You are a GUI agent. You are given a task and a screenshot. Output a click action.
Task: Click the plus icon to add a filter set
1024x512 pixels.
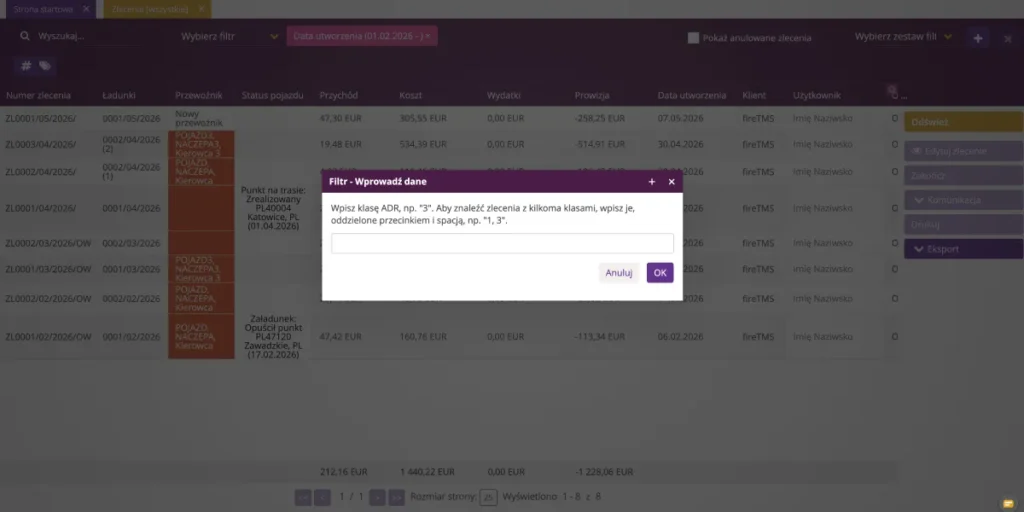pyautogui.click(x=978, y=39)
